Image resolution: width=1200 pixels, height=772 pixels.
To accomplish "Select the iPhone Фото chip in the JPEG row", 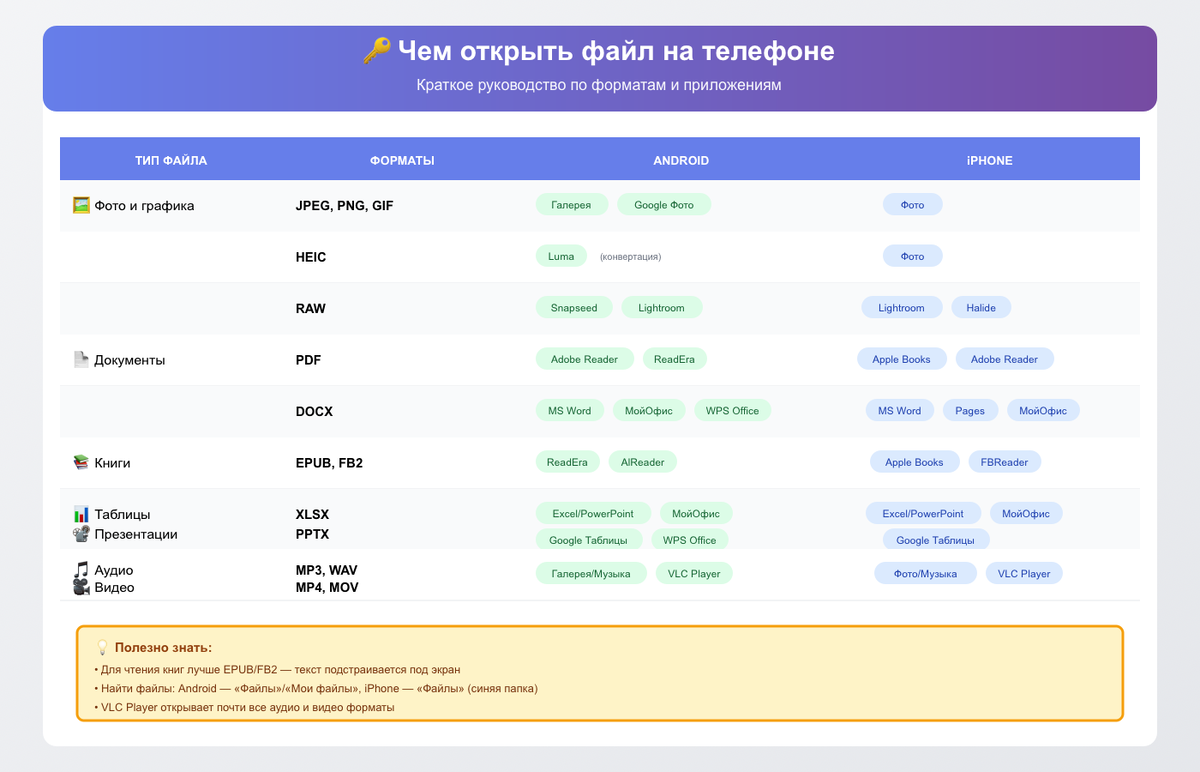I will (x=912, y=205).
